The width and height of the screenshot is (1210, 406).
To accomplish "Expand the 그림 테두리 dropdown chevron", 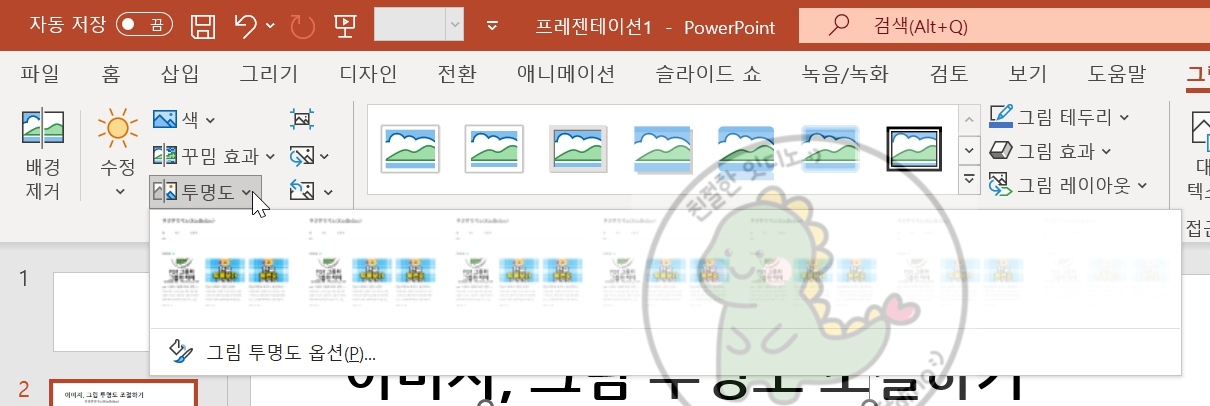I will [x=1124, y=117].
